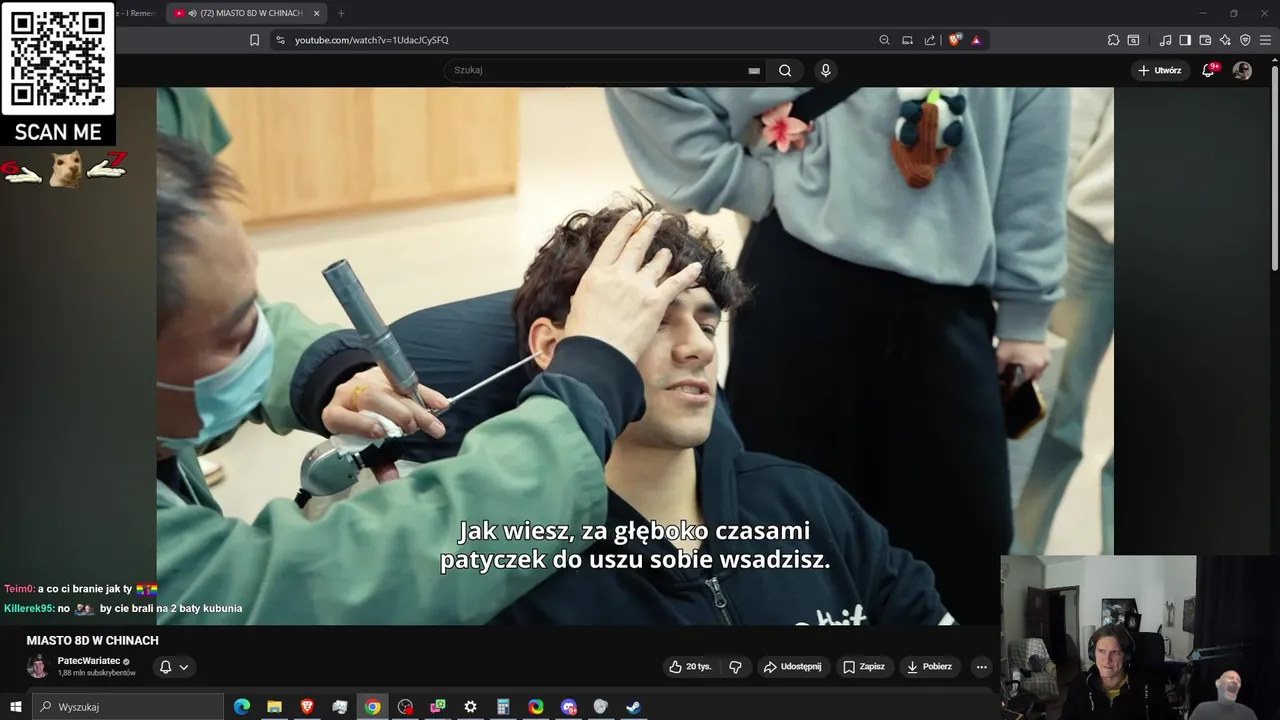Click the zoom magnifier icon in address bar
Image resolution: width=1280 pixels, height=720 pixels.
884,40
